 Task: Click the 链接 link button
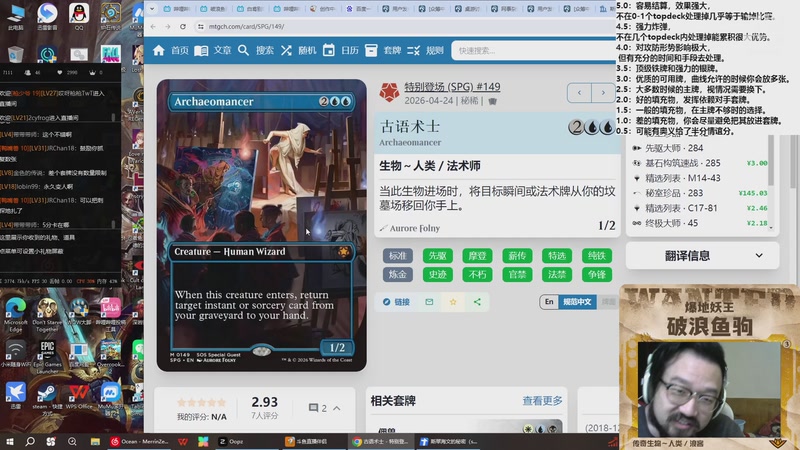pos(396,302)
